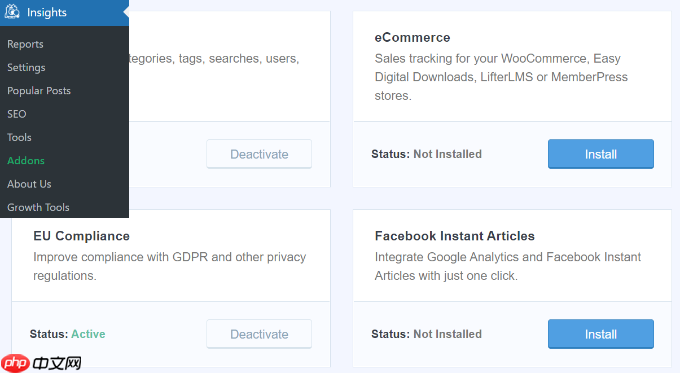Click the eCommerce sales tracking description
The width and height of the screenshot is (680, 373).
501,77
